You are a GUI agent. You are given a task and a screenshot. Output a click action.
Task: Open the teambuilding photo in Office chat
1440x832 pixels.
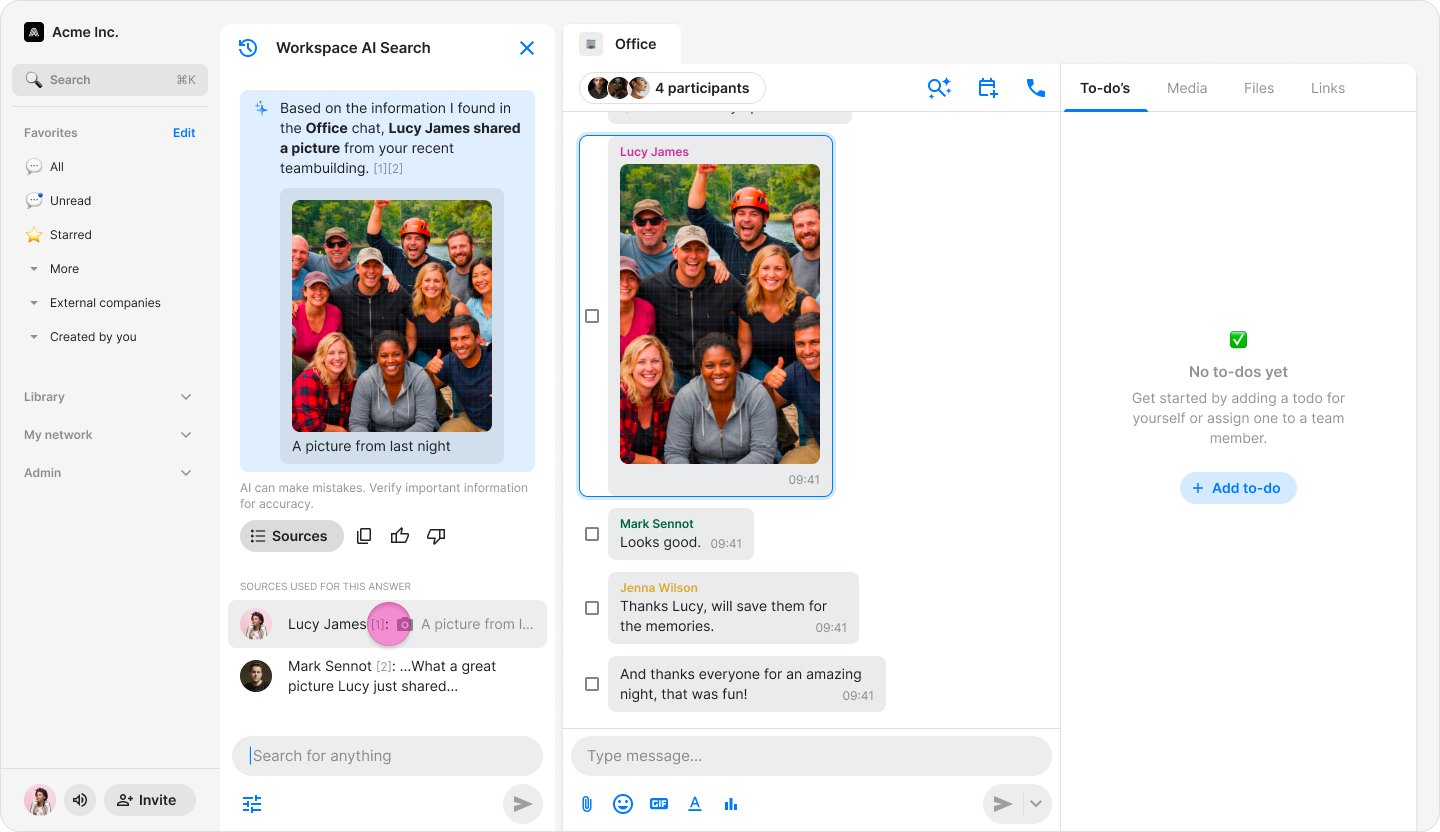point(720,314)
